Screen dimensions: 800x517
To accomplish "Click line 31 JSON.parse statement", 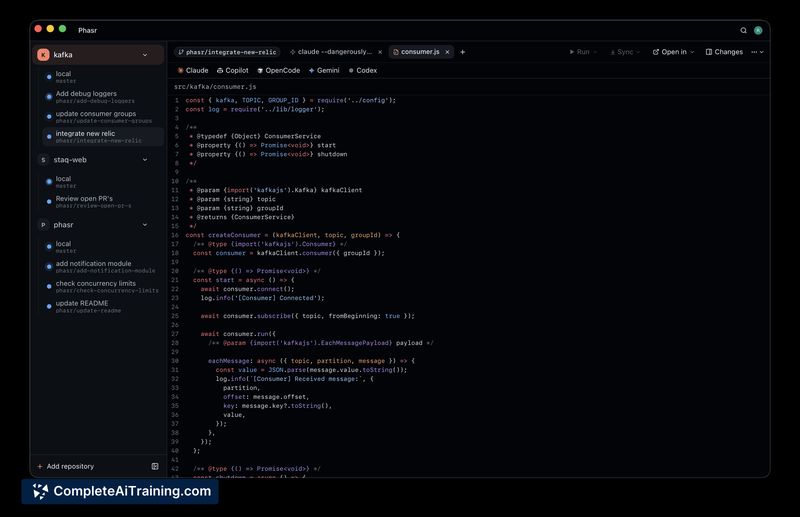I will (x=311, y=370).
